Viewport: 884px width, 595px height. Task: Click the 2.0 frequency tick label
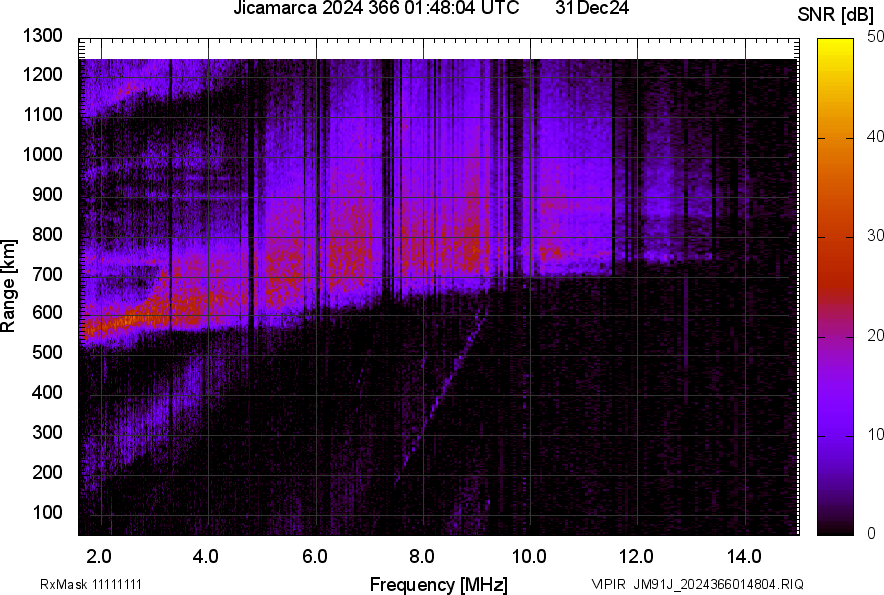[100, 556]
